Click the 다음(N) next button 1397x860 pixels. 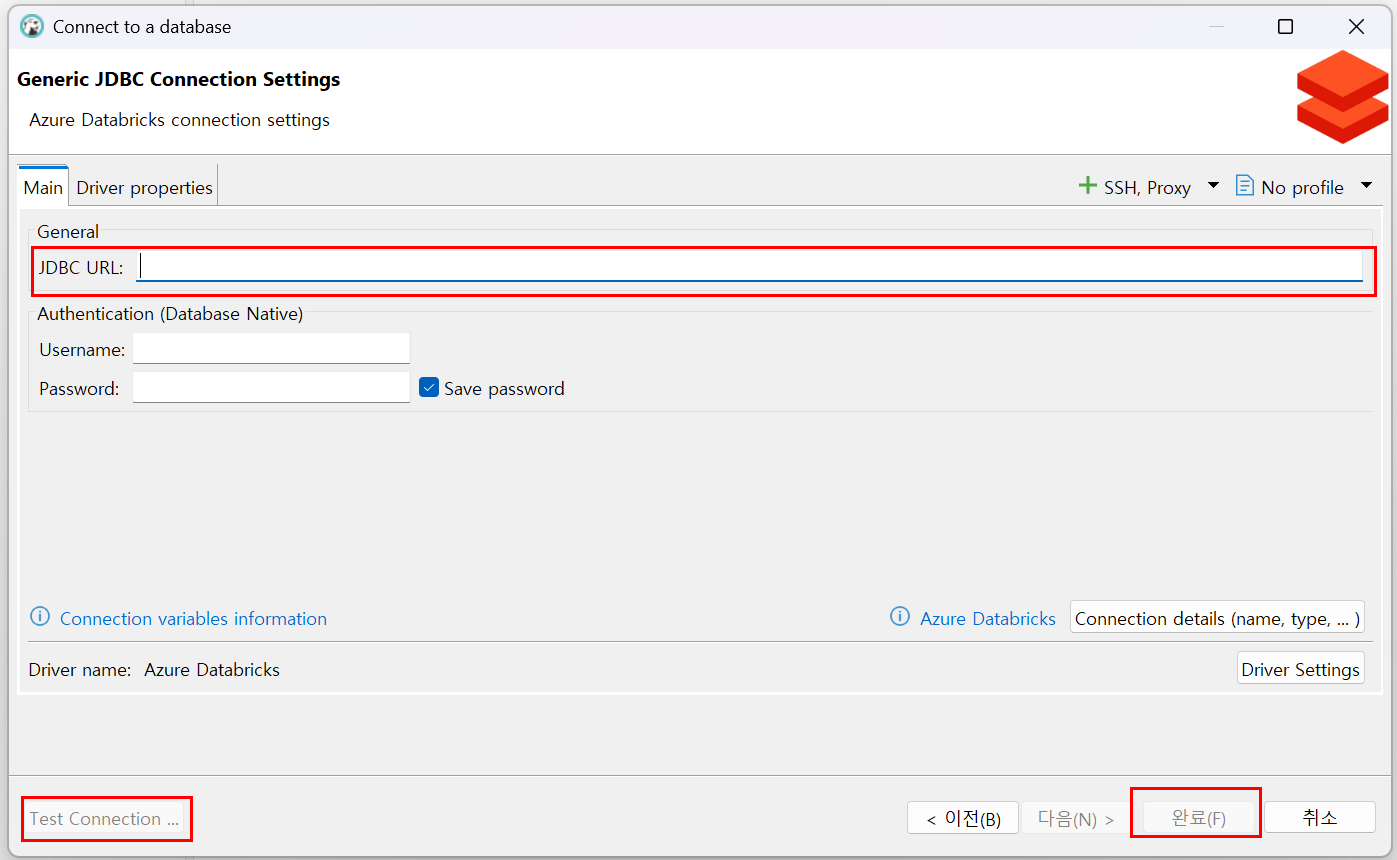point(1076,818)
